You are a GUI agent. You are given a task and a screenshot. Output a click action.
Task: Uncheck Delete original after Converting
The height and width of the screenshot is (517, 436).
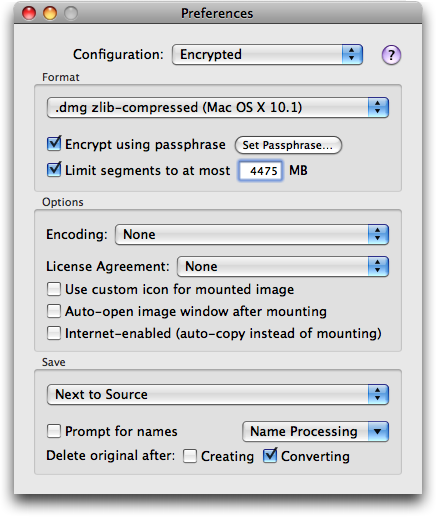[270, 455]
